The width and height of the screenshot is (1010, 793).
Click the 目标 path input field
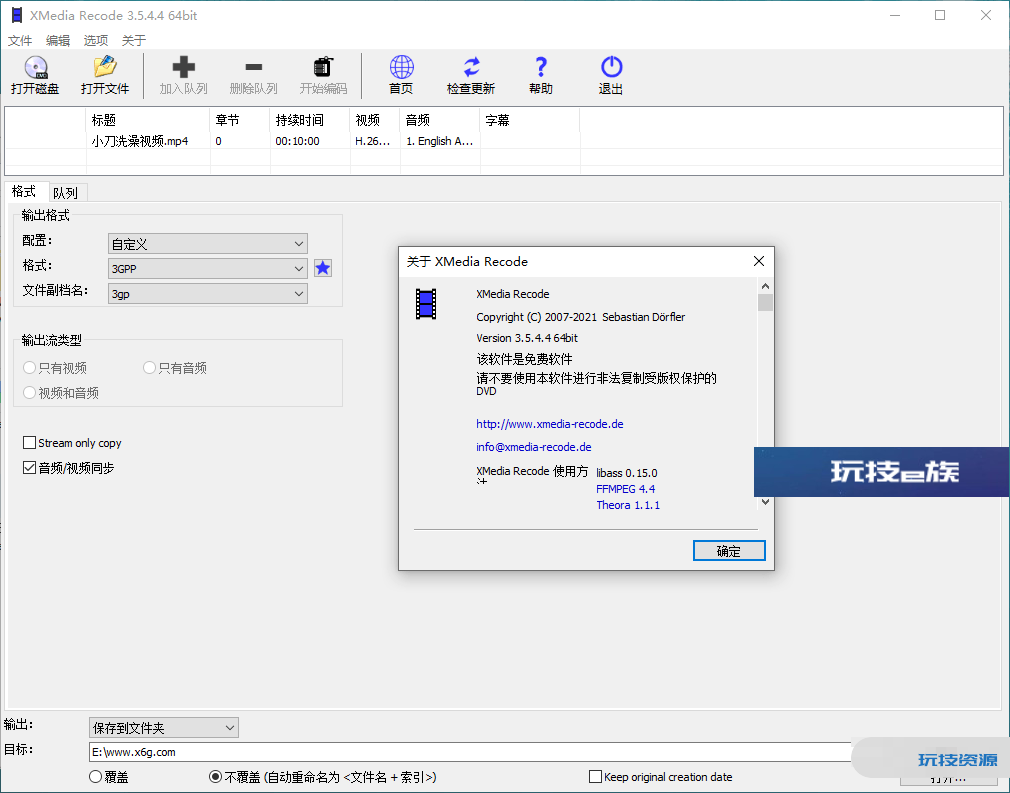[470, 752]
